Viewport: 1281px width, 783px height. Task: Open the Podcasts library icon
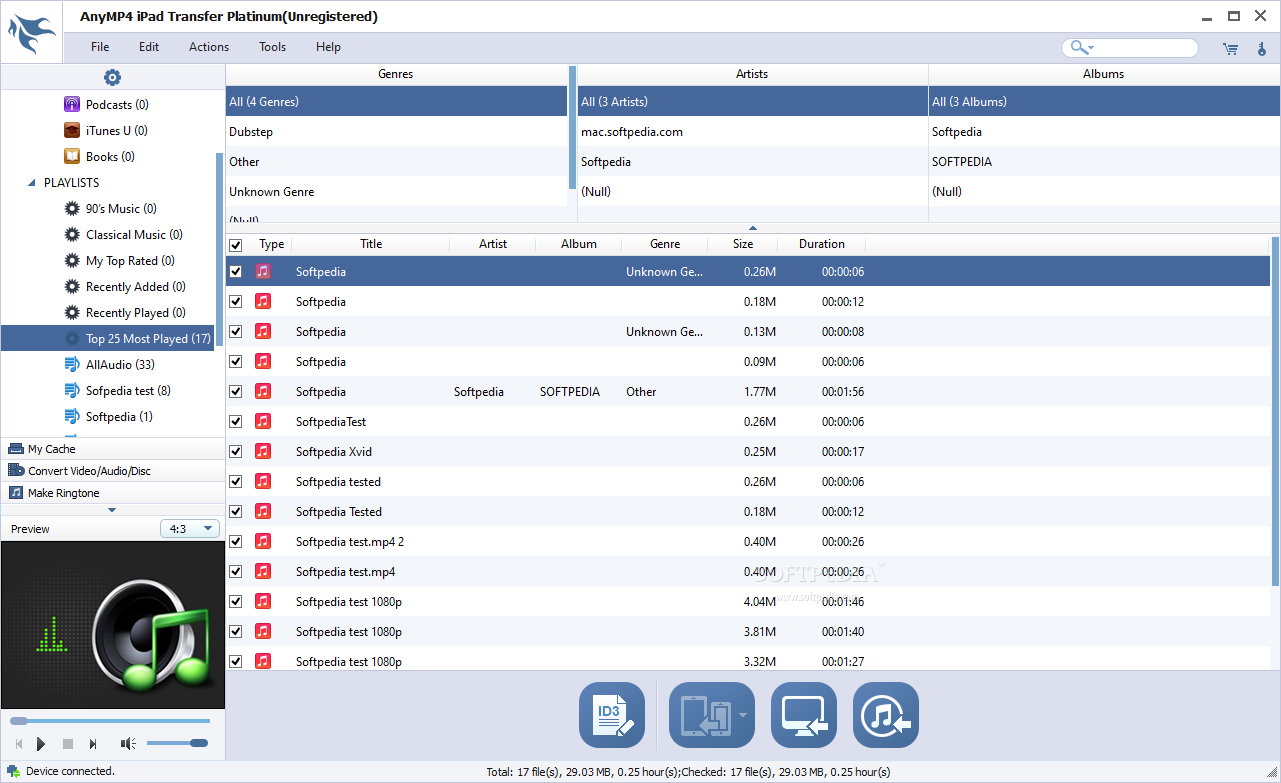tap(72, 104)
